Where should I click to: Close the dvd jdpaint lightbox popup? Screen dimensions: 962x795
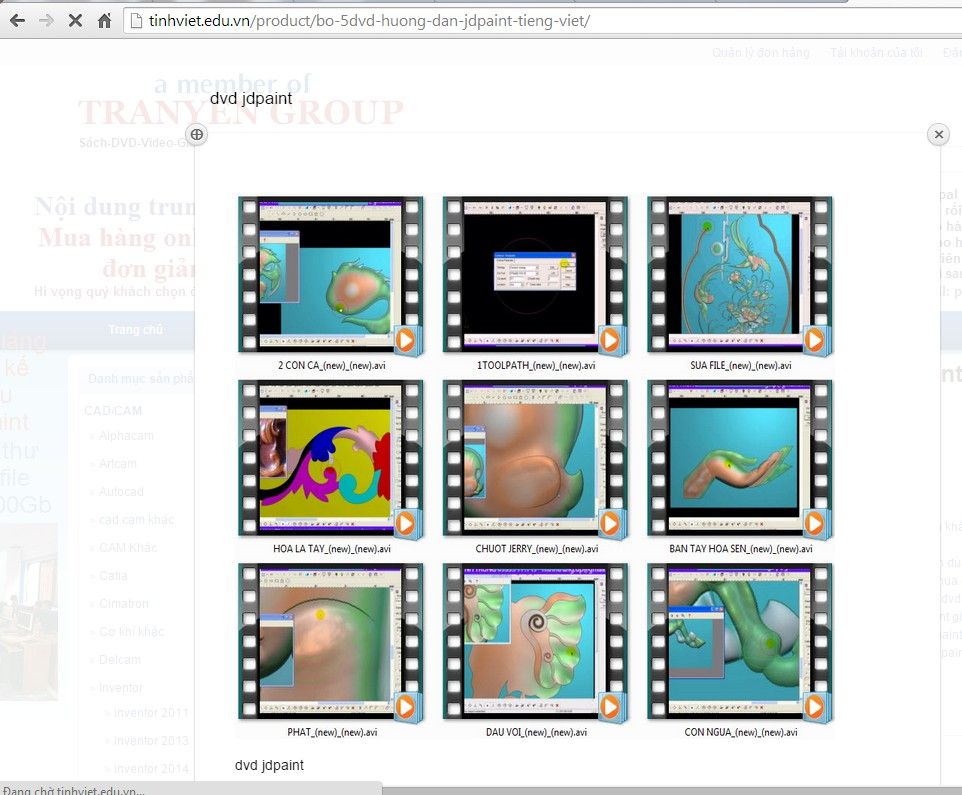(x=939, y=134)
